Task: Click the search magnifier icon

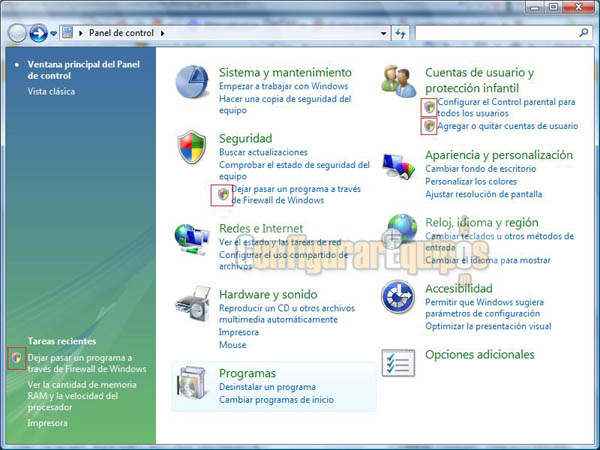Action: click(x=584, y=33)
